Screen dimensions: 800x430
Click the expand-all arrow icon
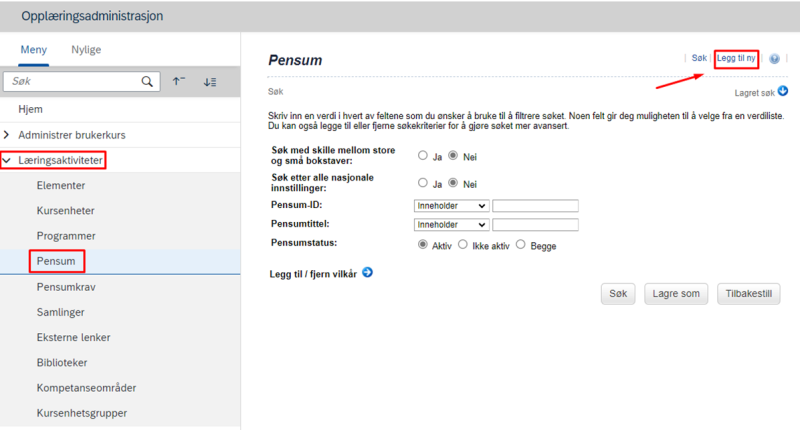point(210,82)
